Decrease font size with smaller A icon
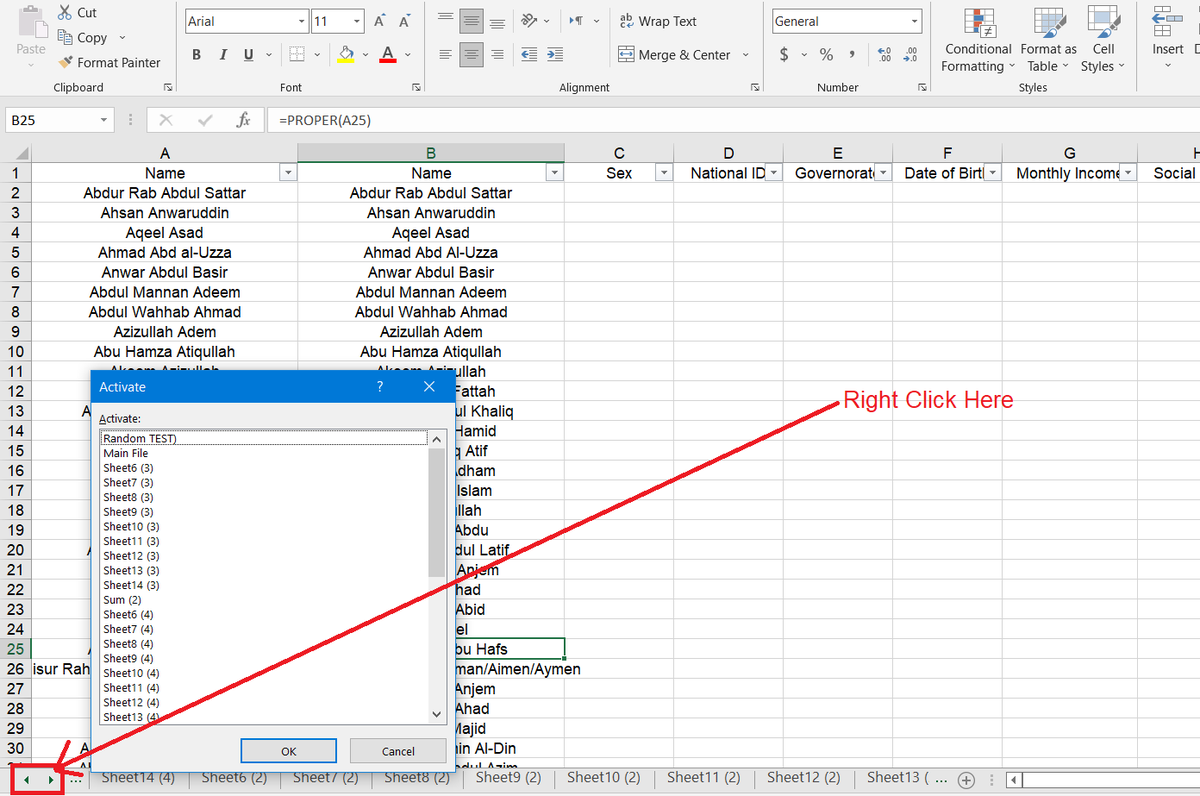1200x796 pixels. 405,21
